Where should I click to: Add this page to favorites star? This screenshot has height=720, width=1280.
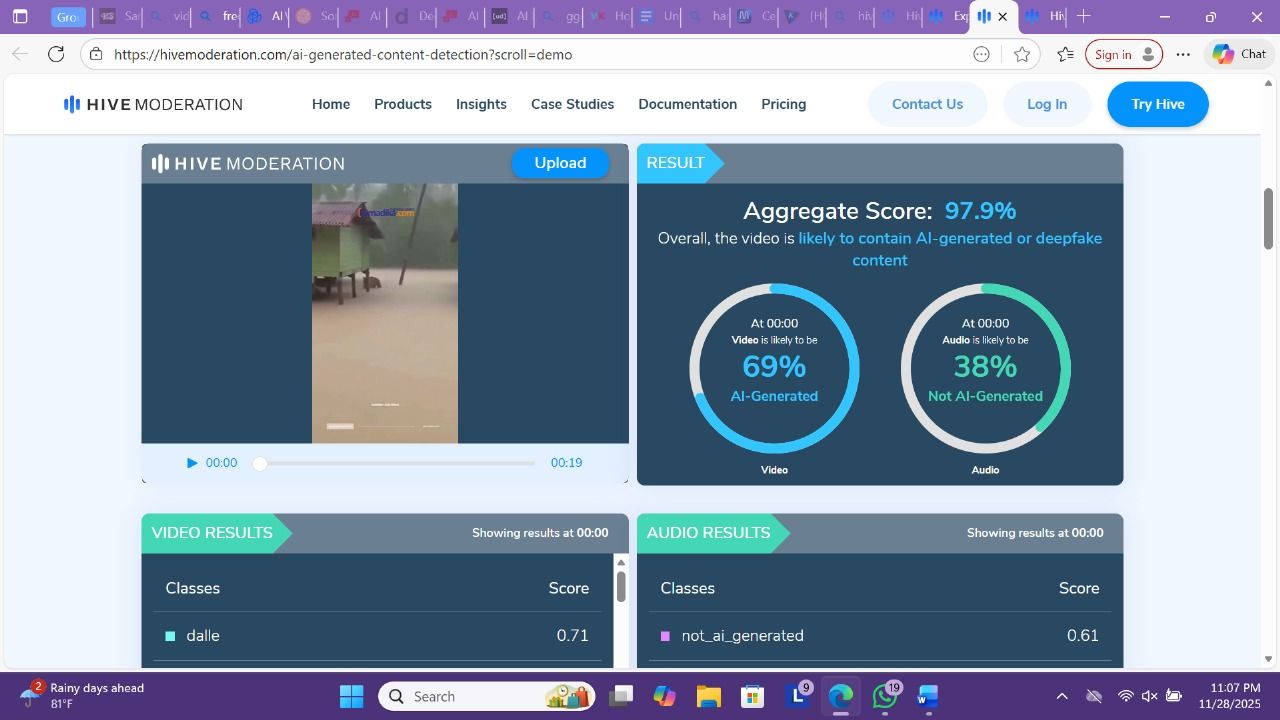coord(1021,54)
